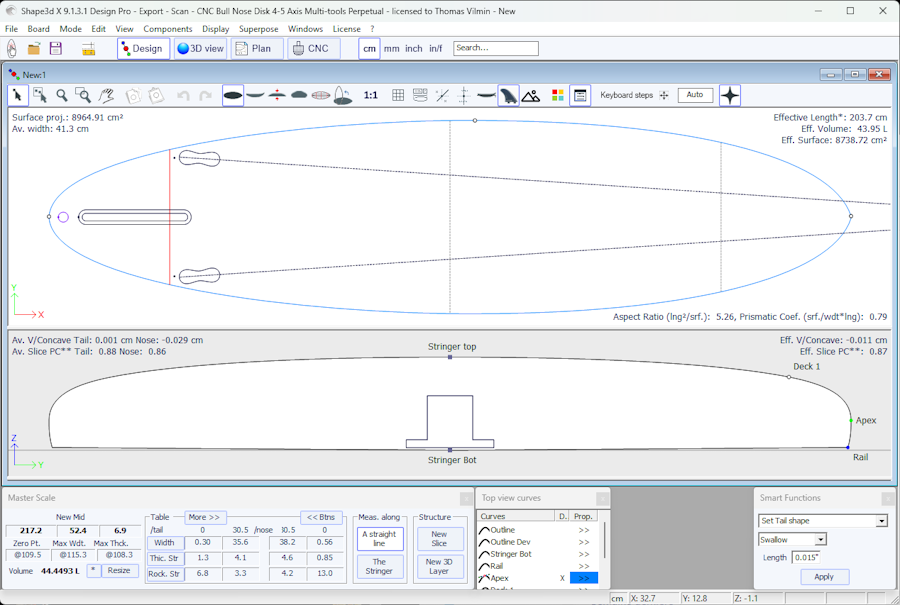
Task: Click Apply in Smart Functions
Action: click(x=824, y=577)
